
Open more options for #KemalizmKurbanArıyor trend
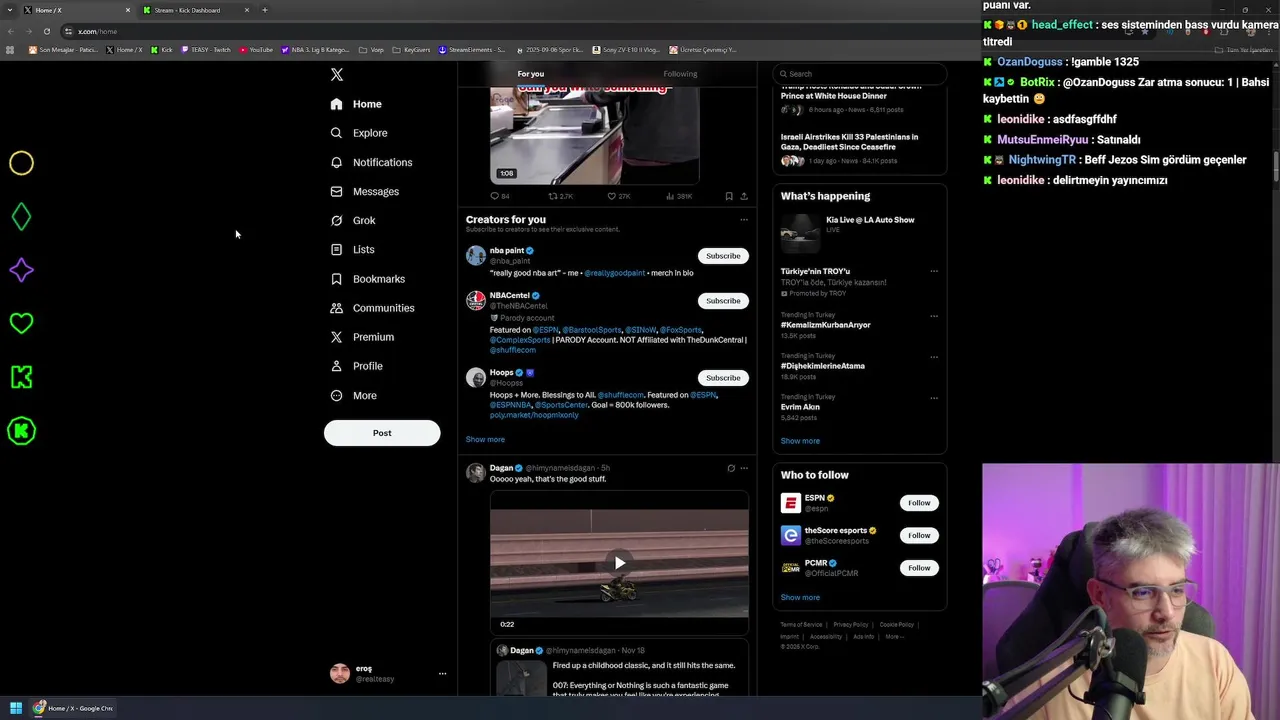(934, 316)
